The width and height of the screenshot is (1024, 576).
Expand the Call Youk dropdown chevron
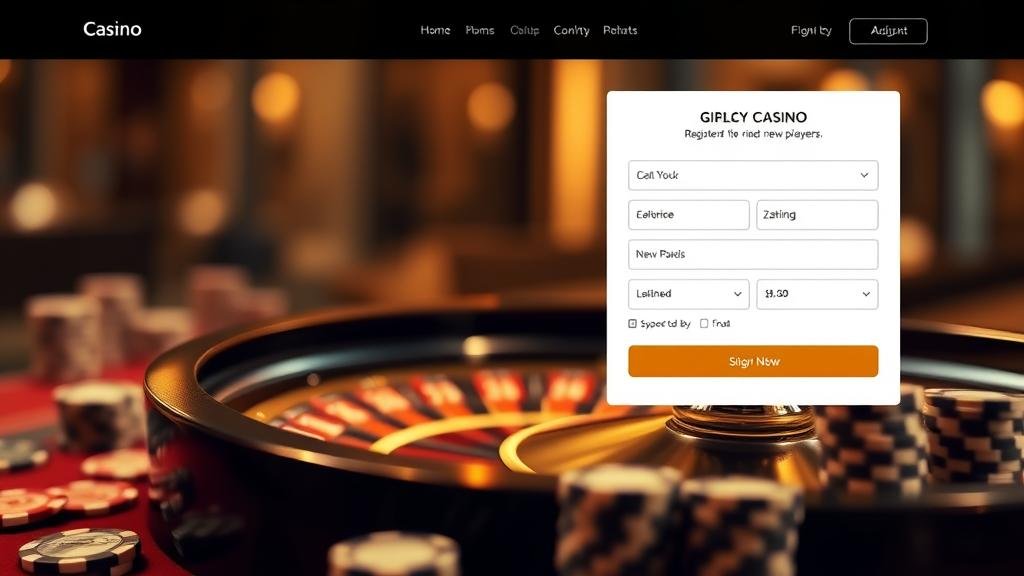[864, 175]
